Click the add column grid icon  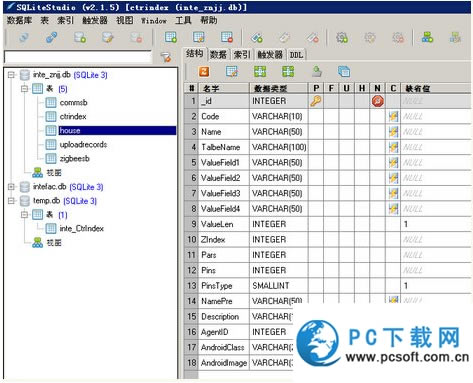pos(260,71)
